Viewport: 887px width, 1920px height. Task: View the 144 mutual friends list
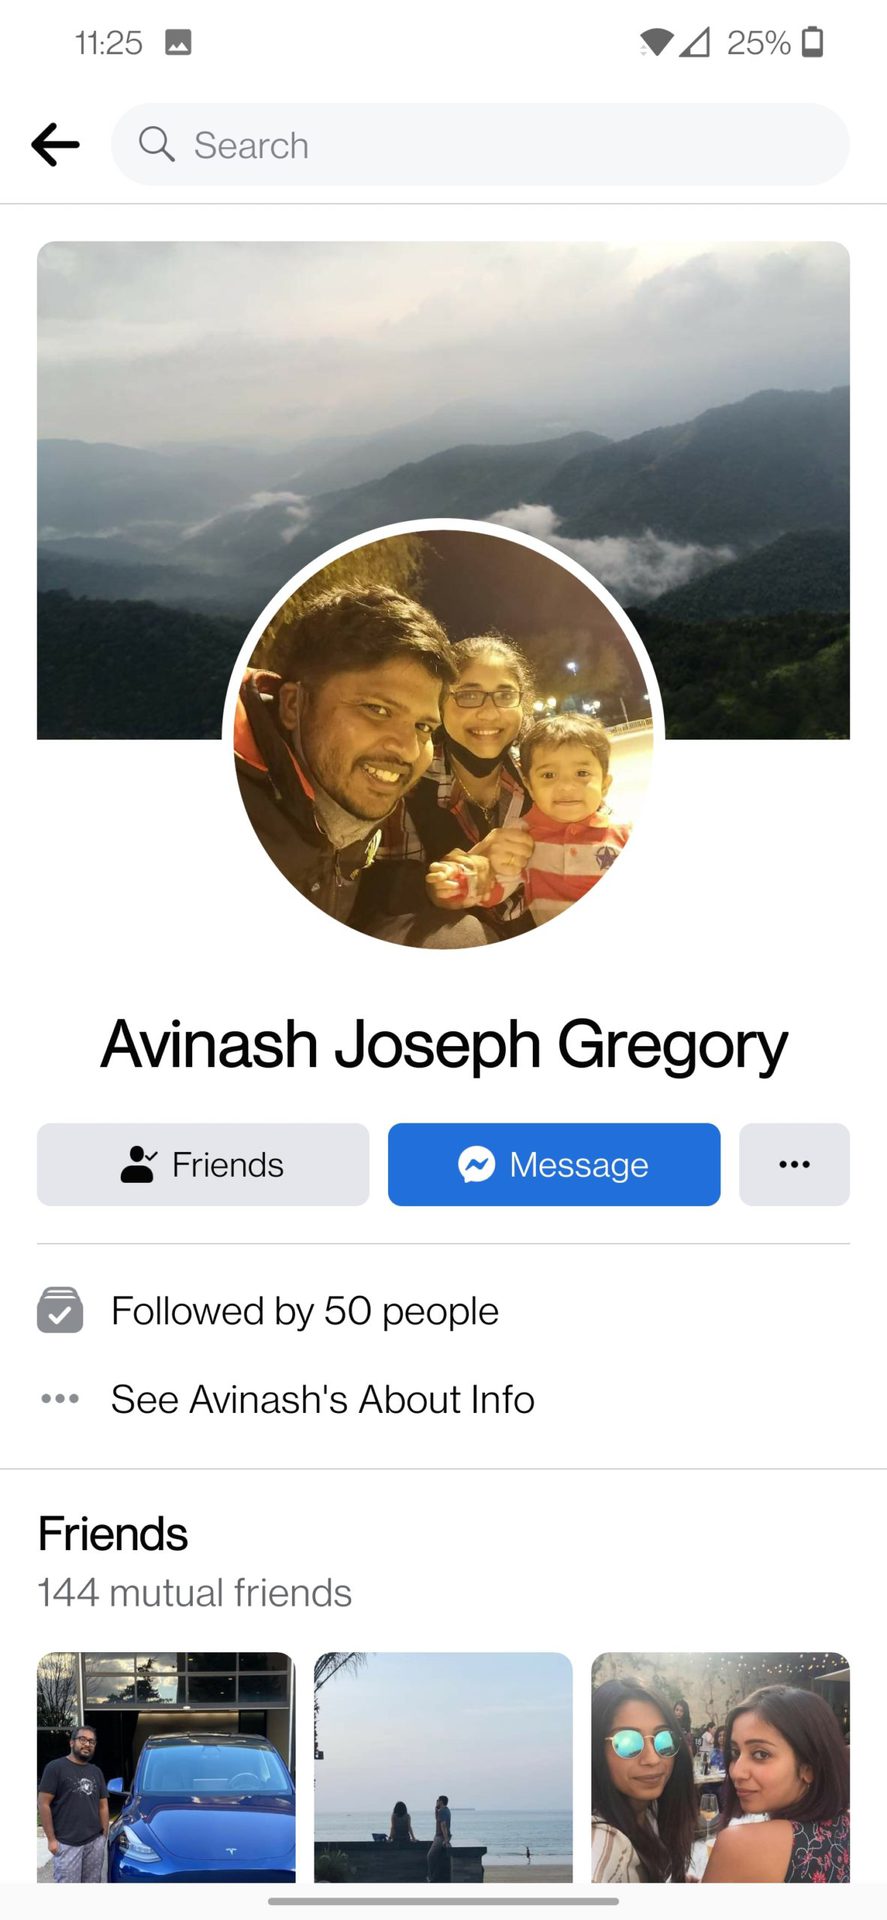[194, 1593]
